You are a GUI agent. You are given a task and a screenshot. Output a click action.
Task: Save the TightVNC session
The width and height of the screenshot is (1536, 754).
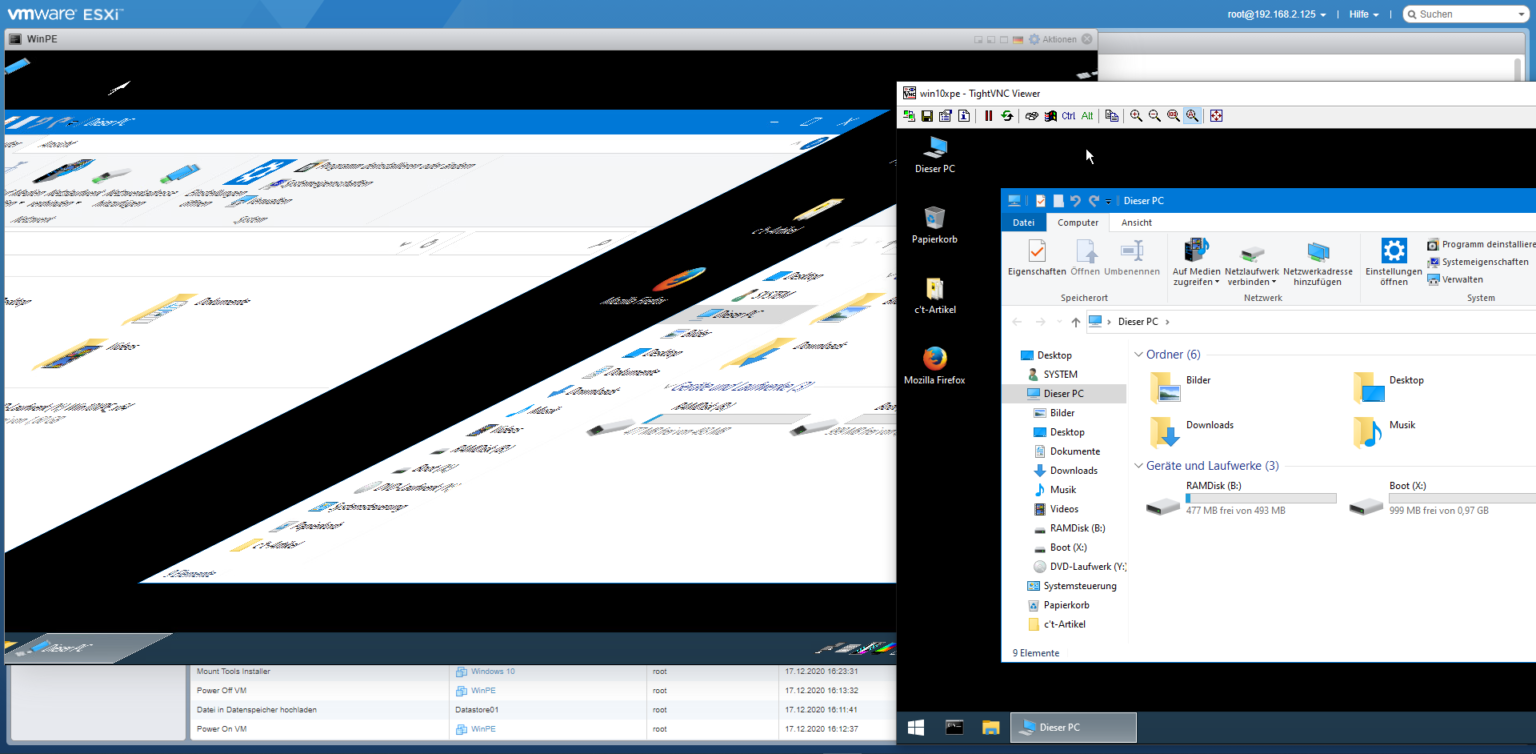point(926,116)
